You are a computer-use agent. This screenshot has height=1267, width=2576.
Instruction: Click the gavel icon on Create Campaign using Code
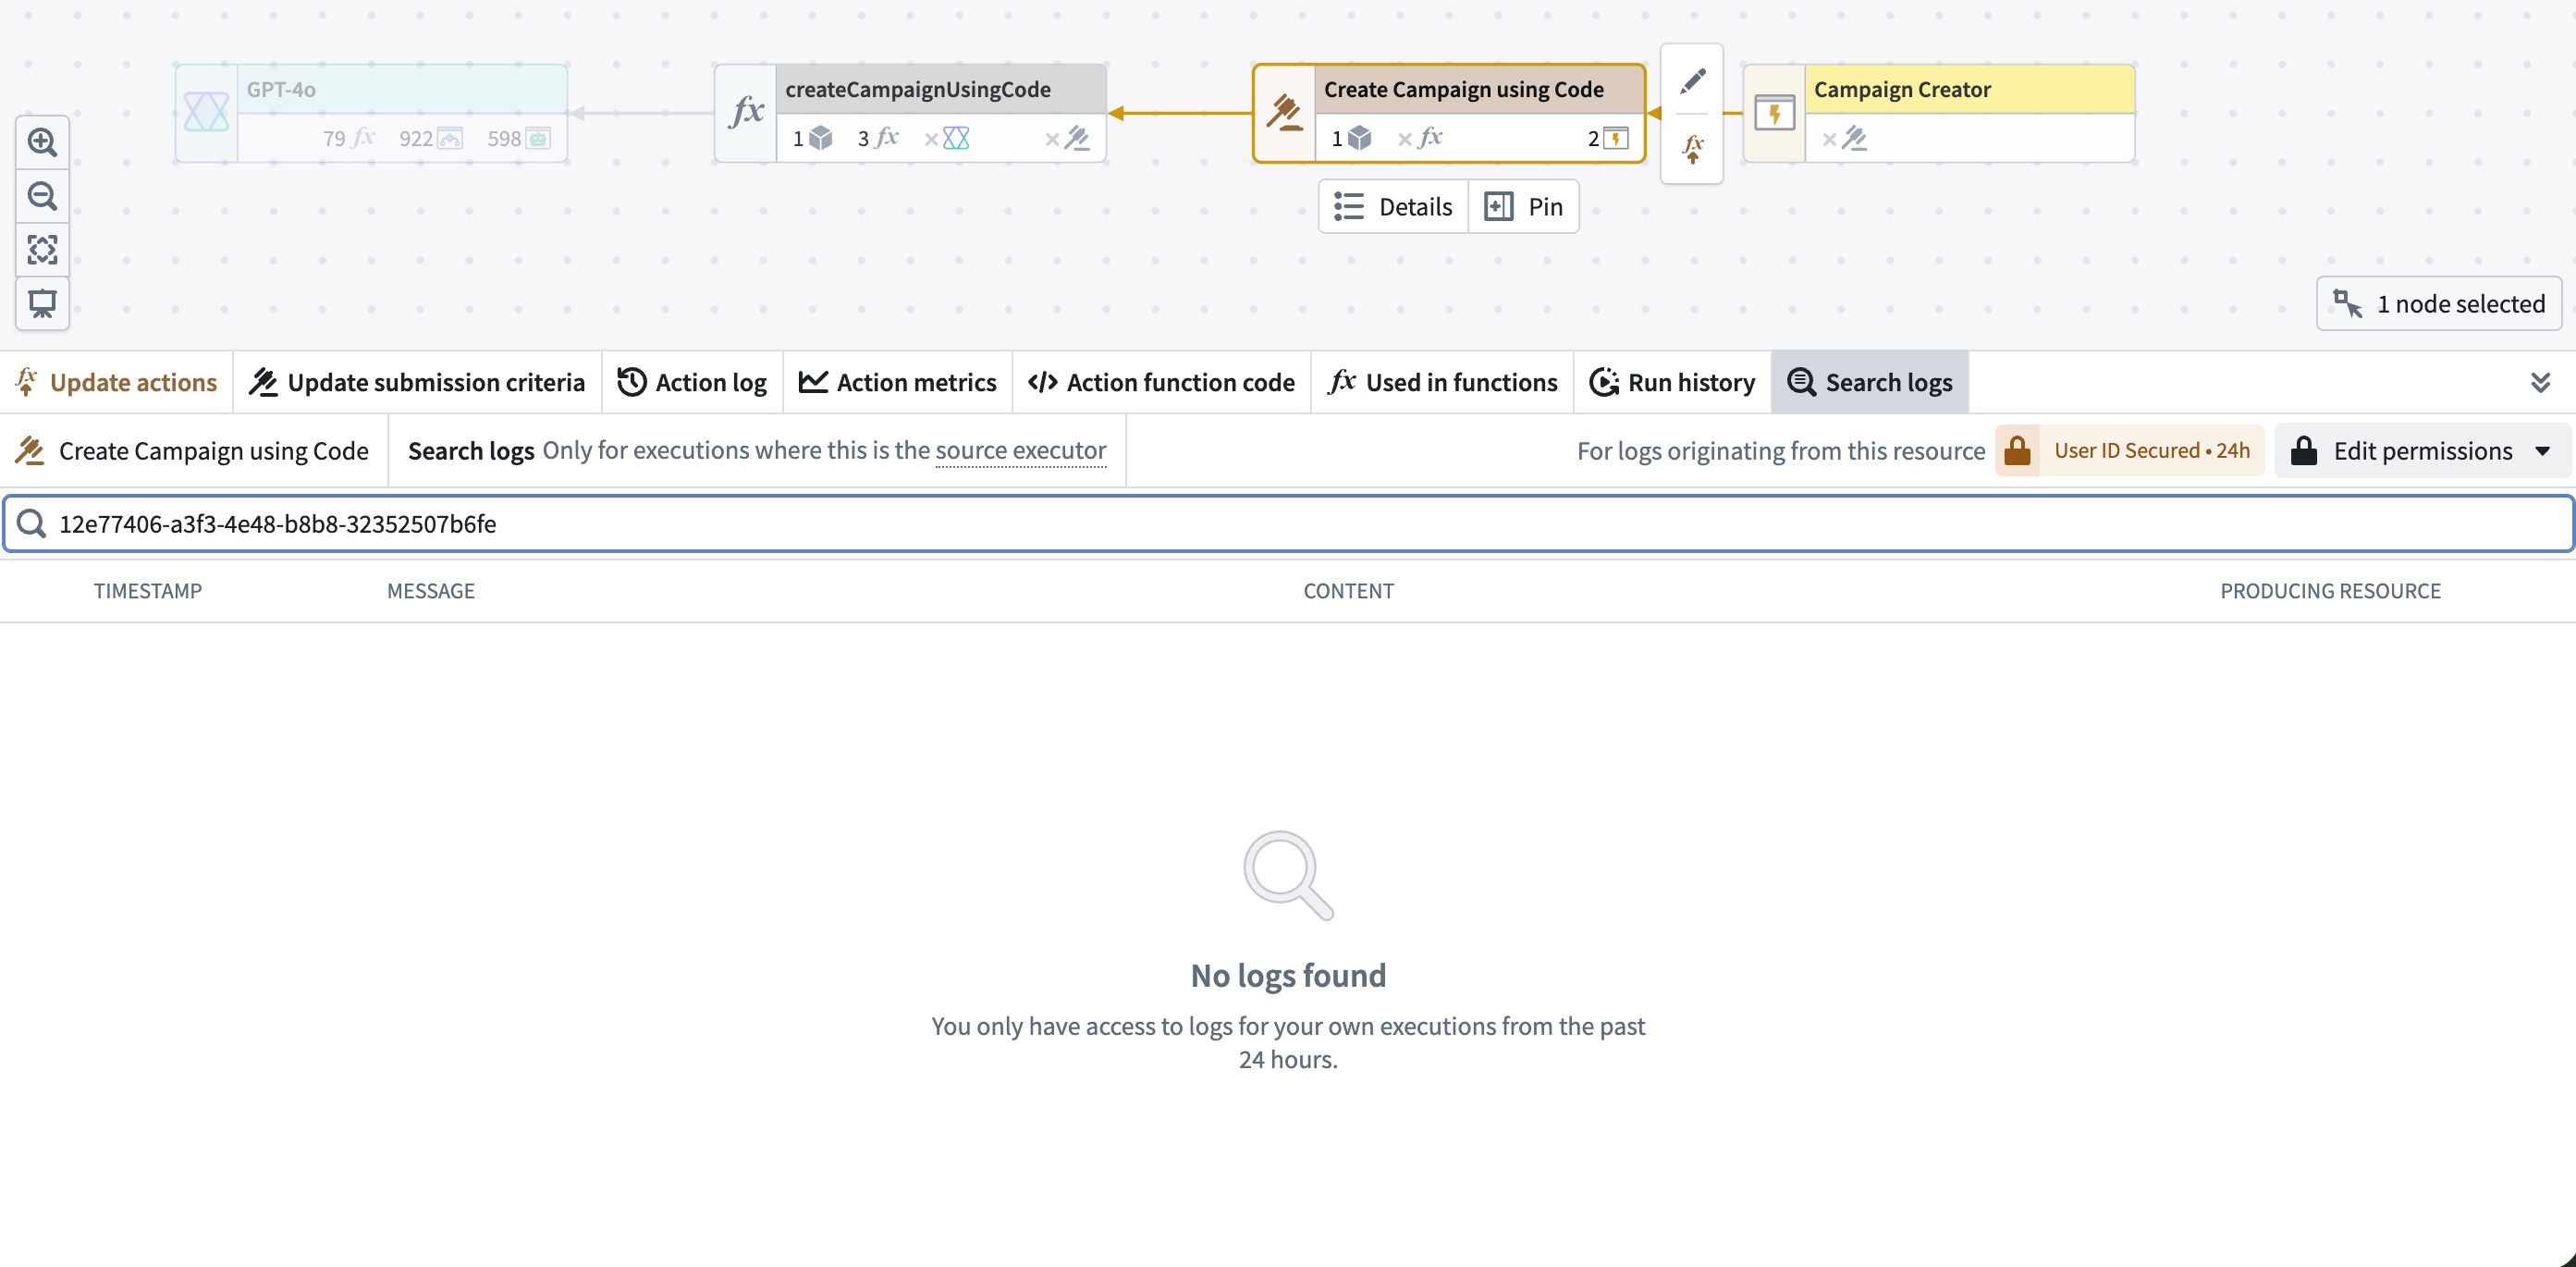[x=1284, y=112]
